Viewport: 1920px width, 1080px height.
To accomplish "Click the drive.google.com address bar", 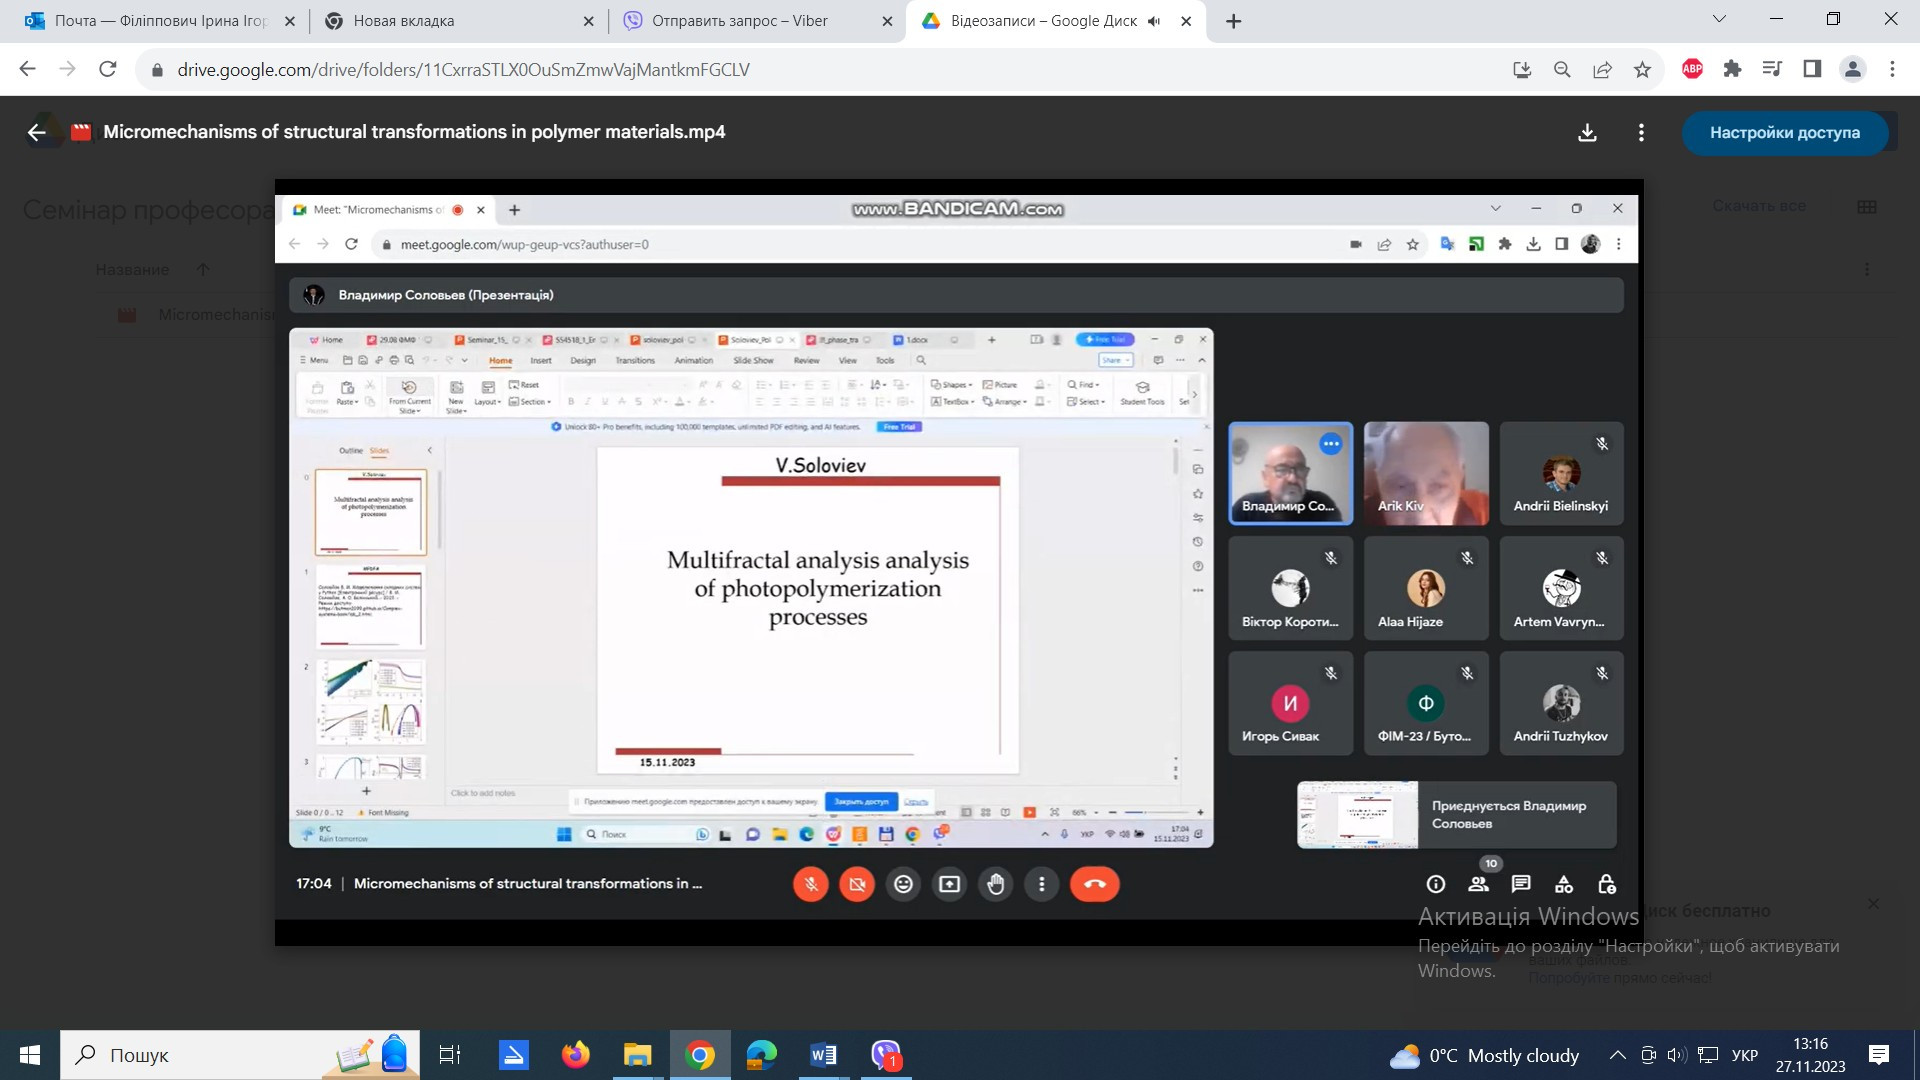I will [x=463, y=69].
